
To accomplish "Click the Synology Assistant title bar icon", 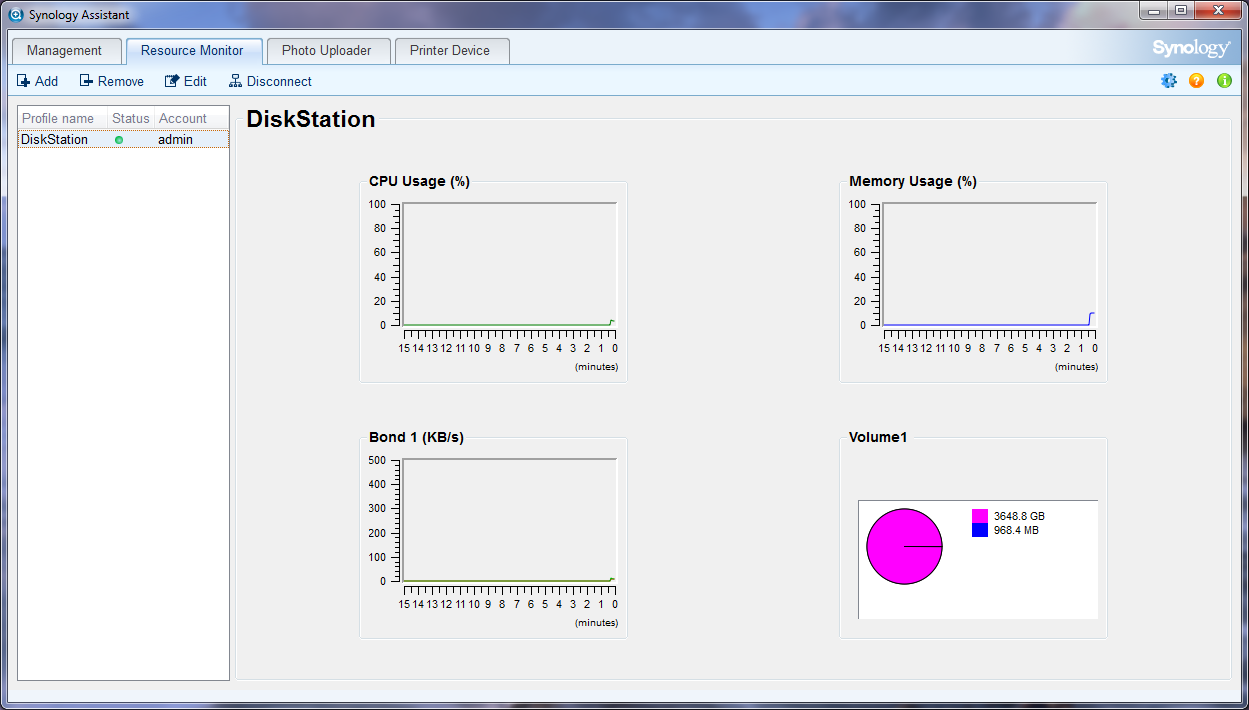I will [16, 15].
